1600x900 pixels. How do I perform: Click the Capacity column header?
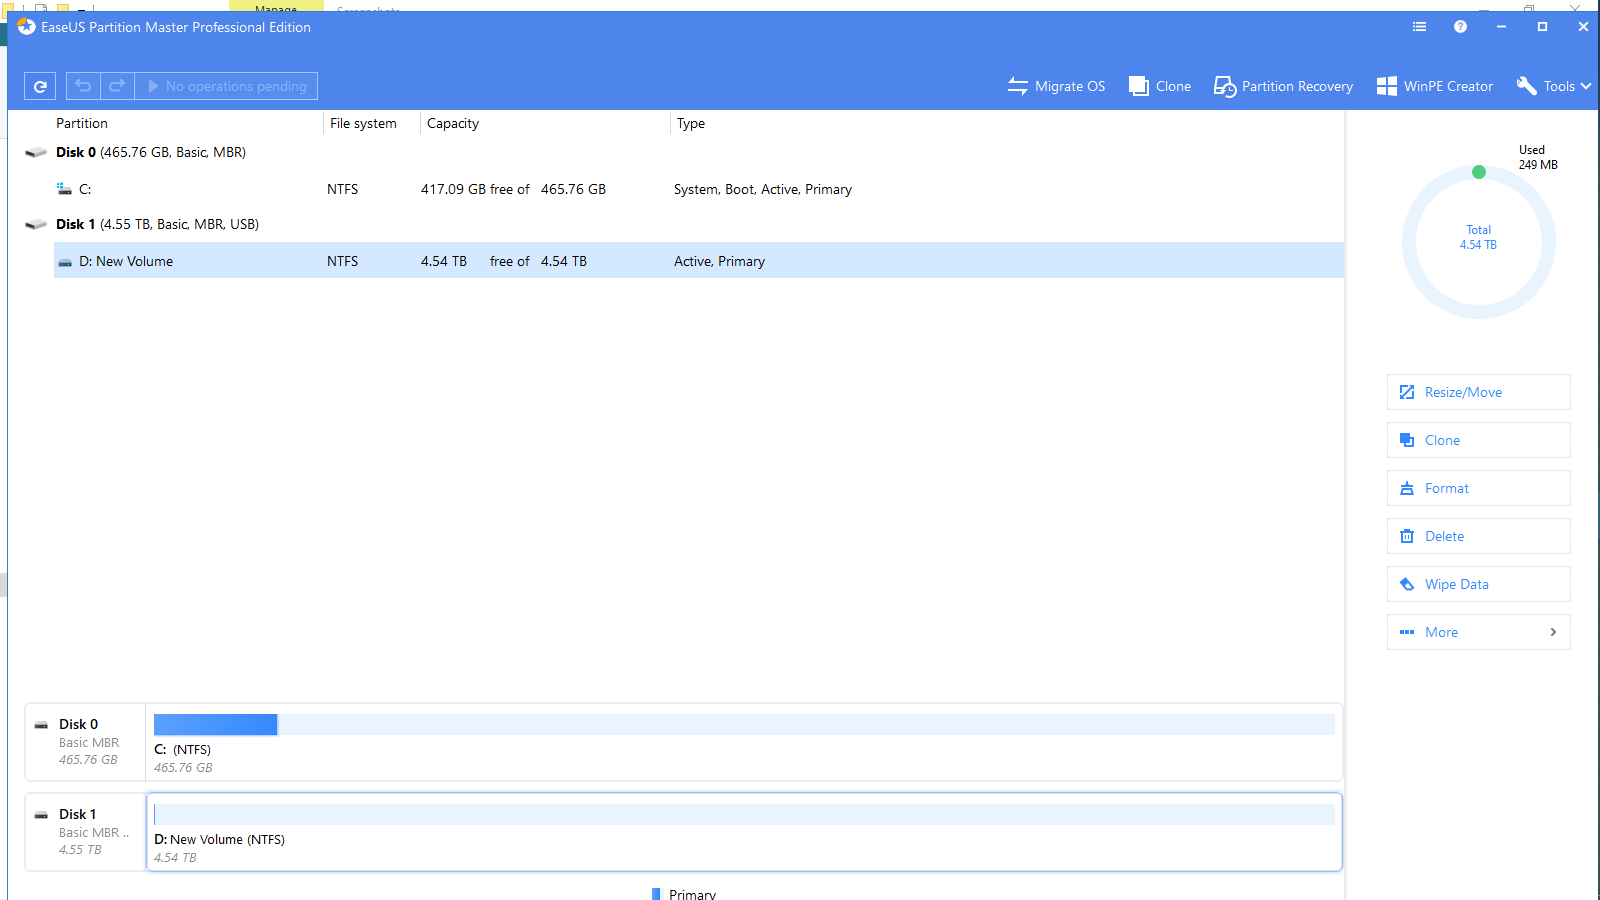pyautogui.click(x=453, y=123)
